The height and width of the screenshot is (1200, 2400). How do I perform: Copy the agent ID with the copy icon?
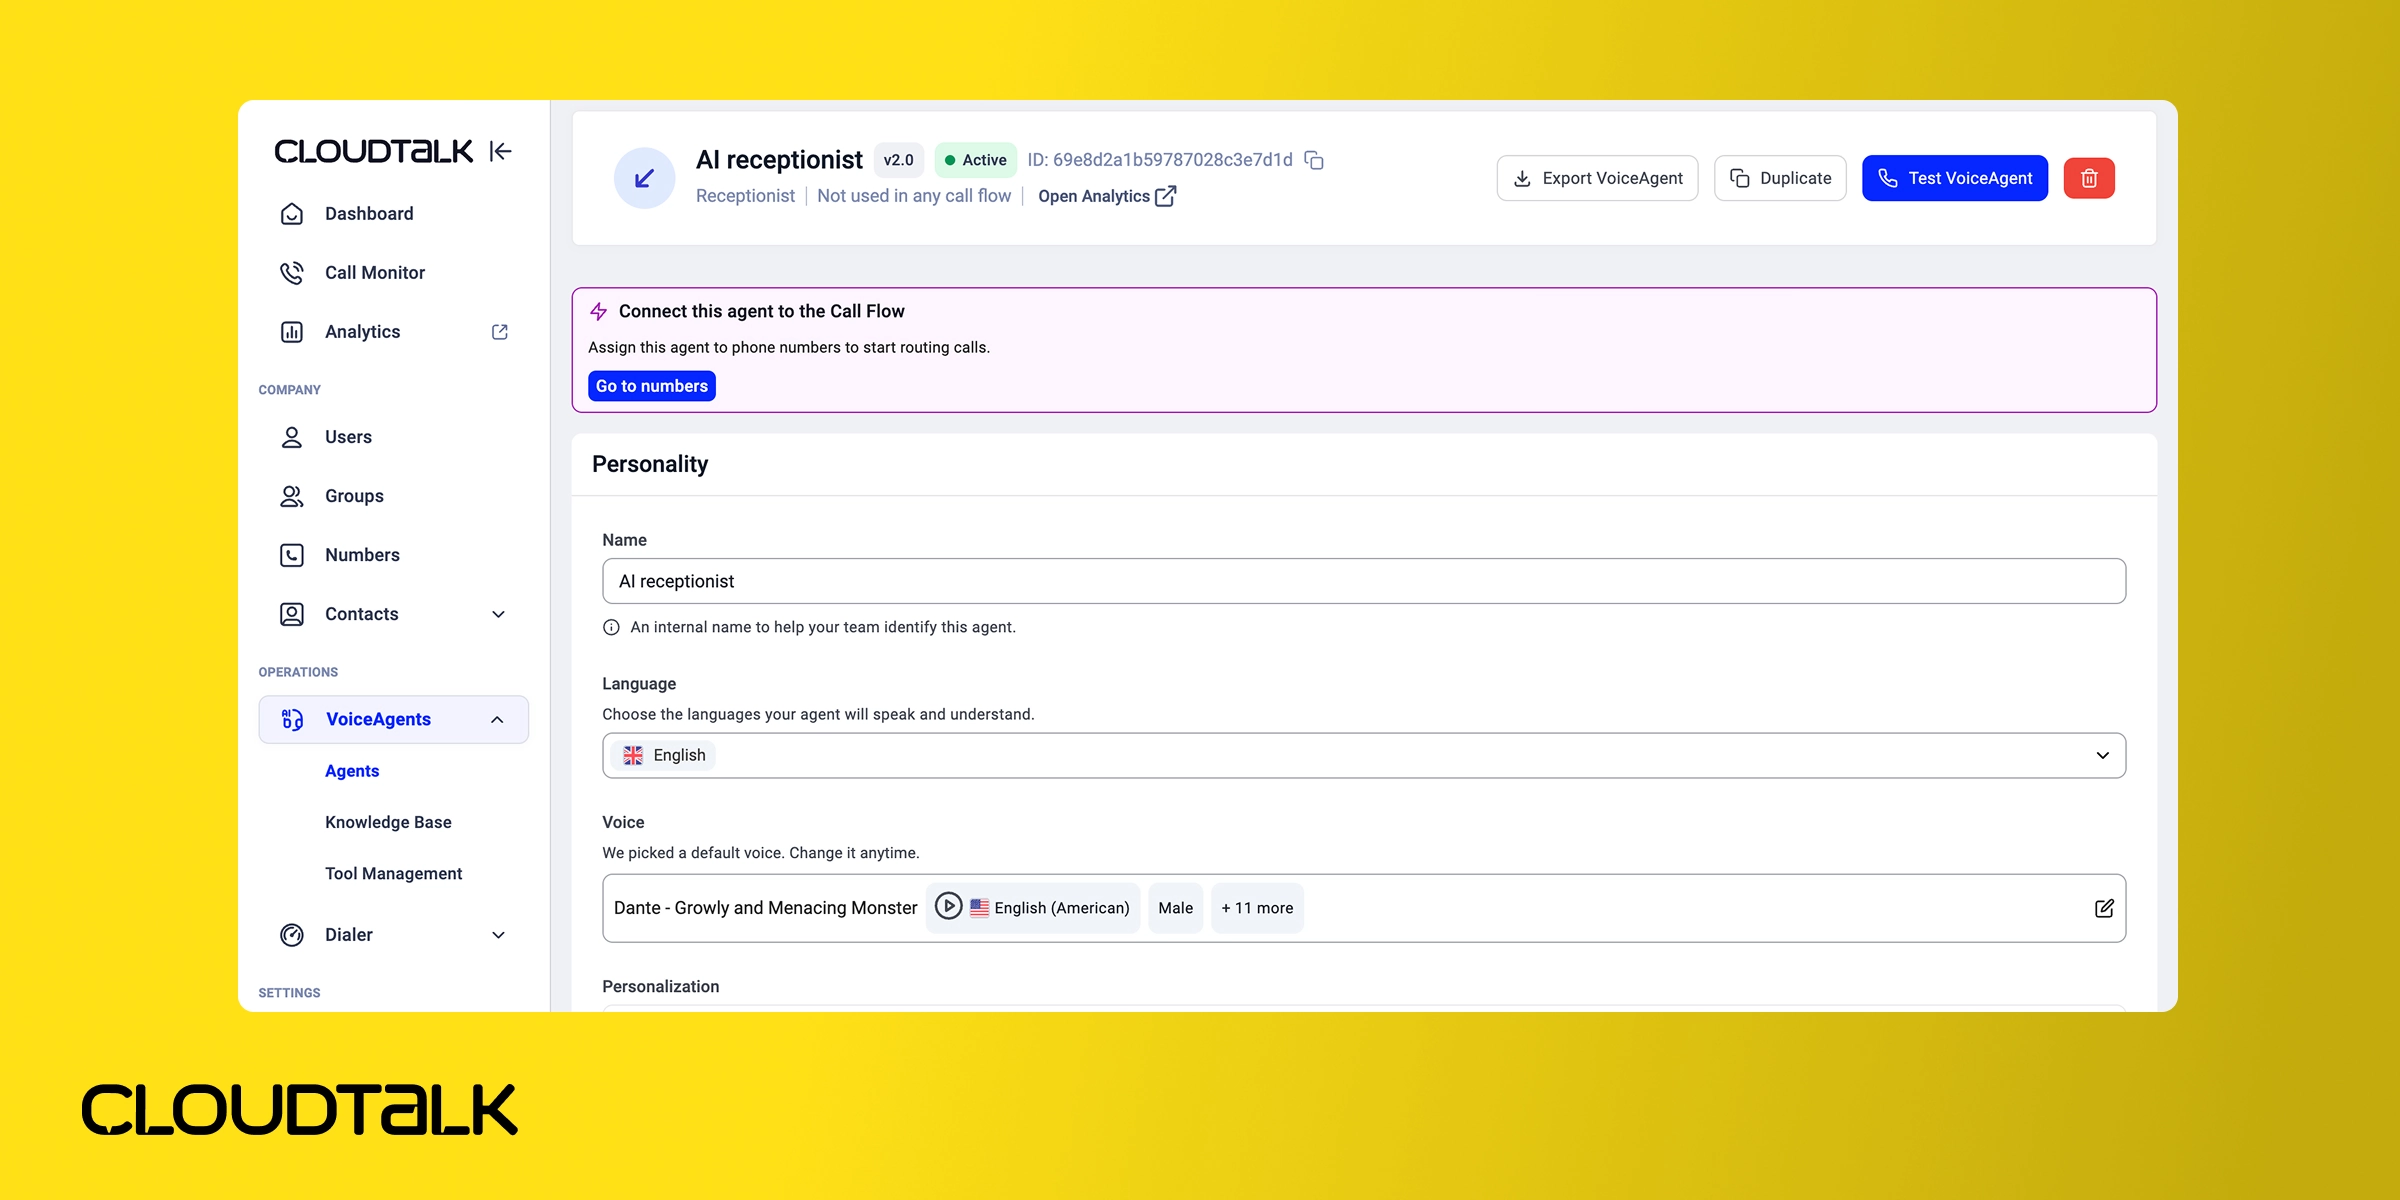pyautogui.click(x=1314, y=160)
